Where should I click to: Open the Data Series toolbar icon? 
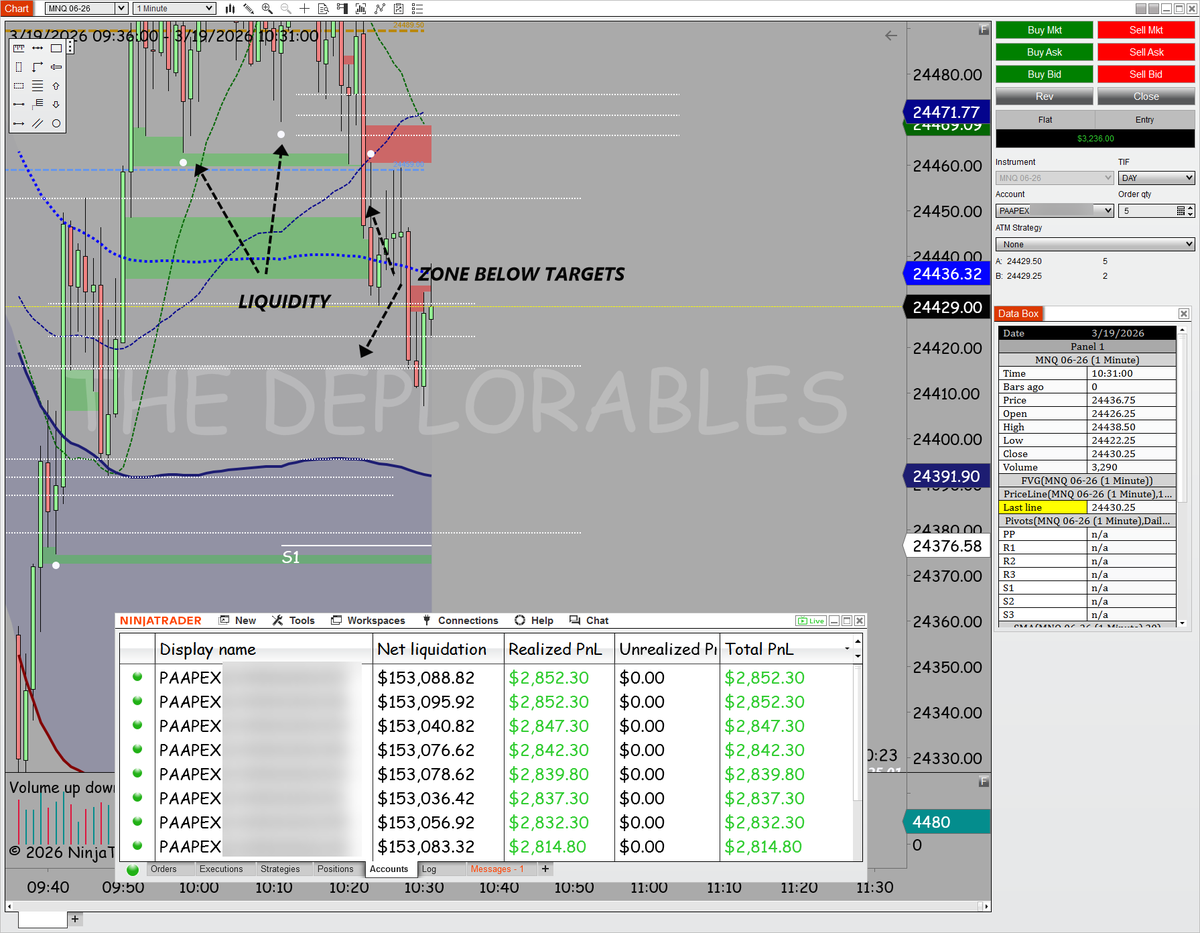point(361,8)
